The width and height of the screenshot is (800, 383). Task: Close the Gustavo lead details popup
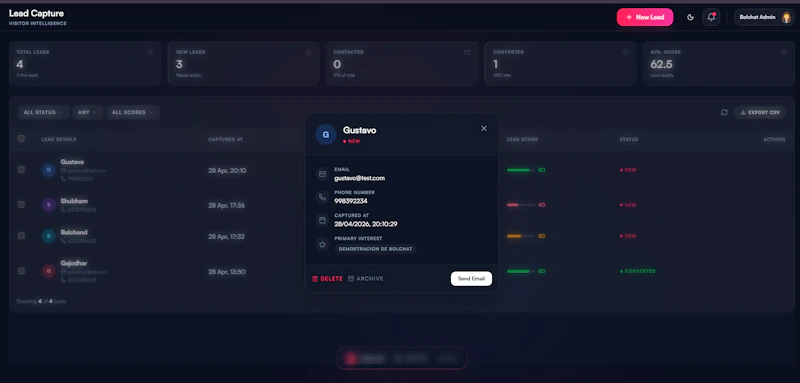coord(484,129)
